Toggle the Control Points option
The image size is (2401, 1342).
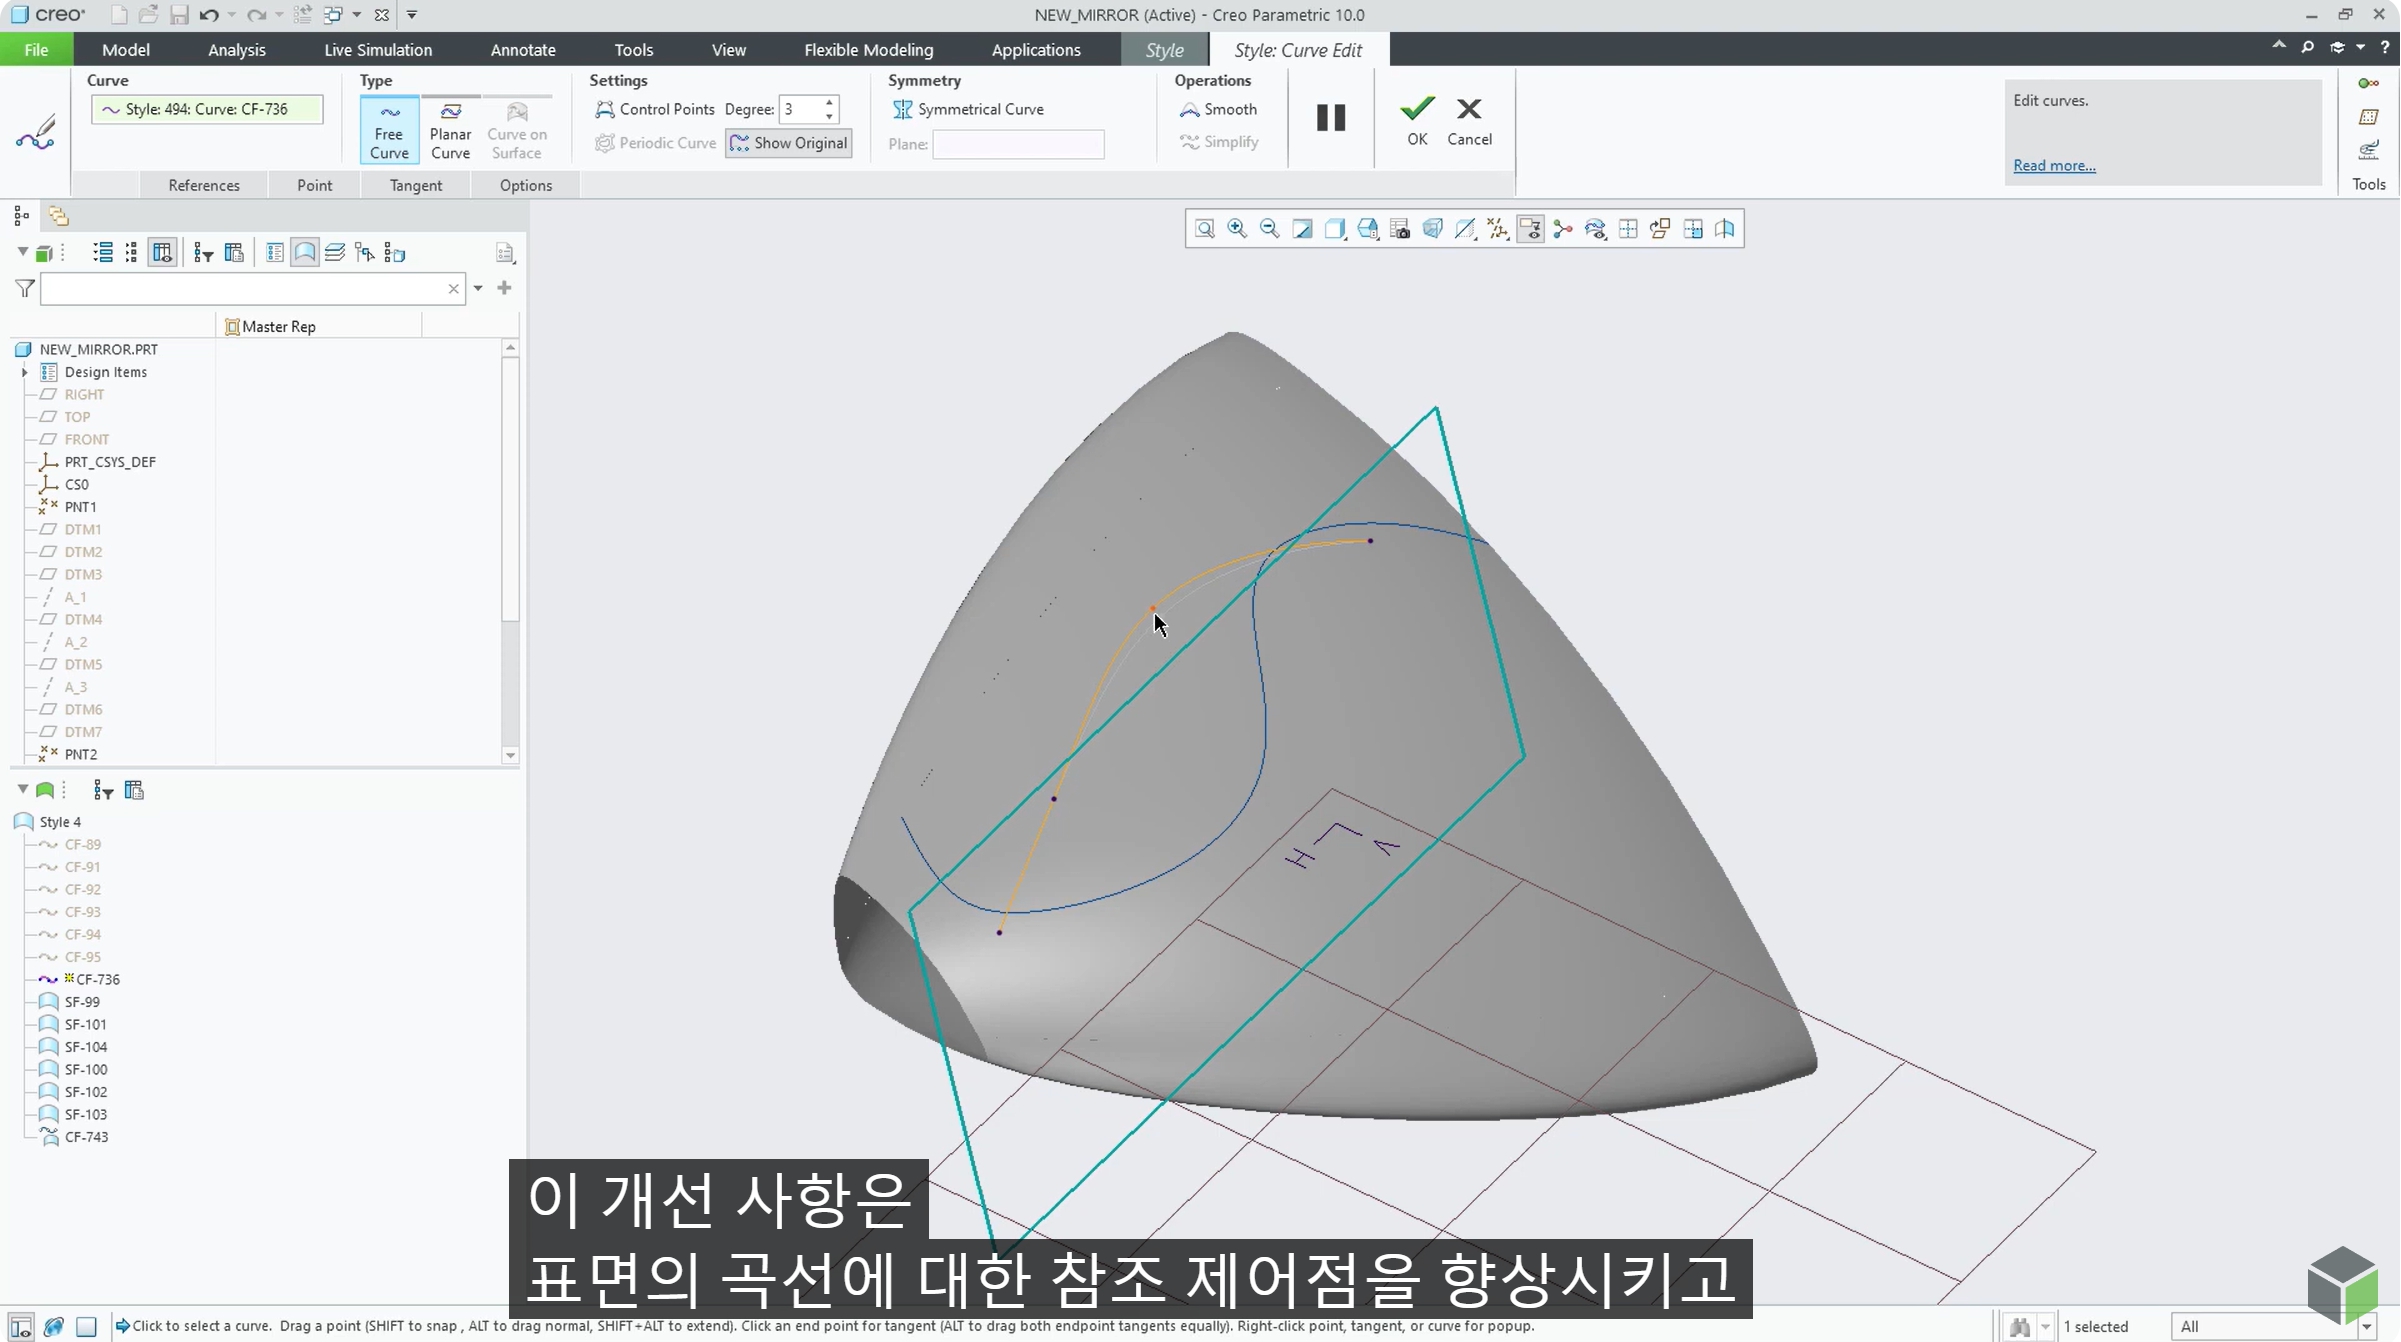[x=655, y=109]
